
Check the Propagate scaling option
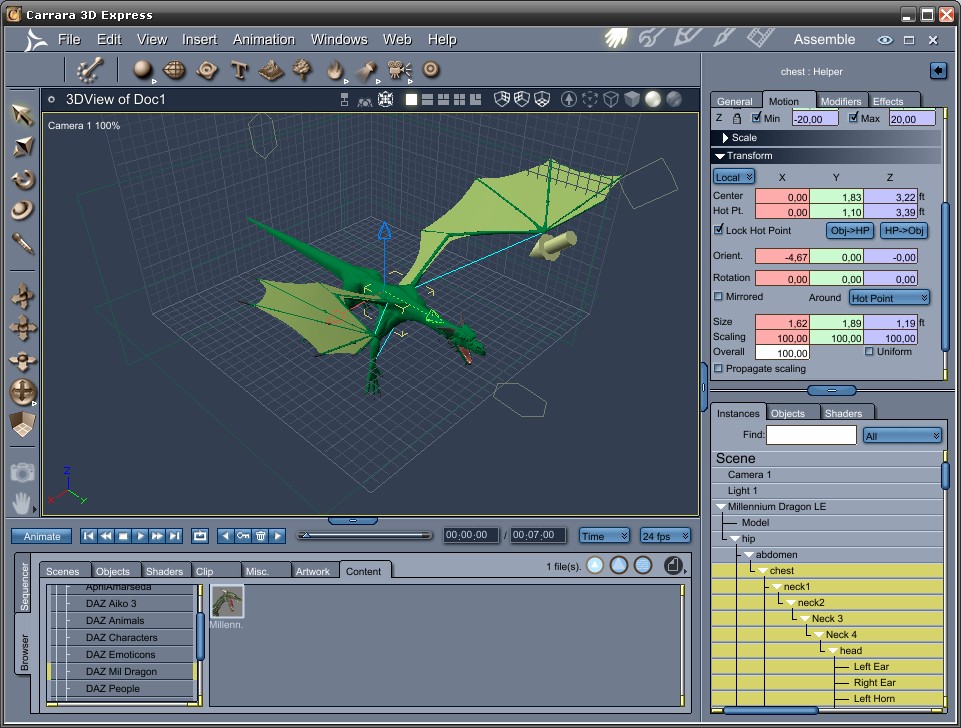click(x=719, y=369)
